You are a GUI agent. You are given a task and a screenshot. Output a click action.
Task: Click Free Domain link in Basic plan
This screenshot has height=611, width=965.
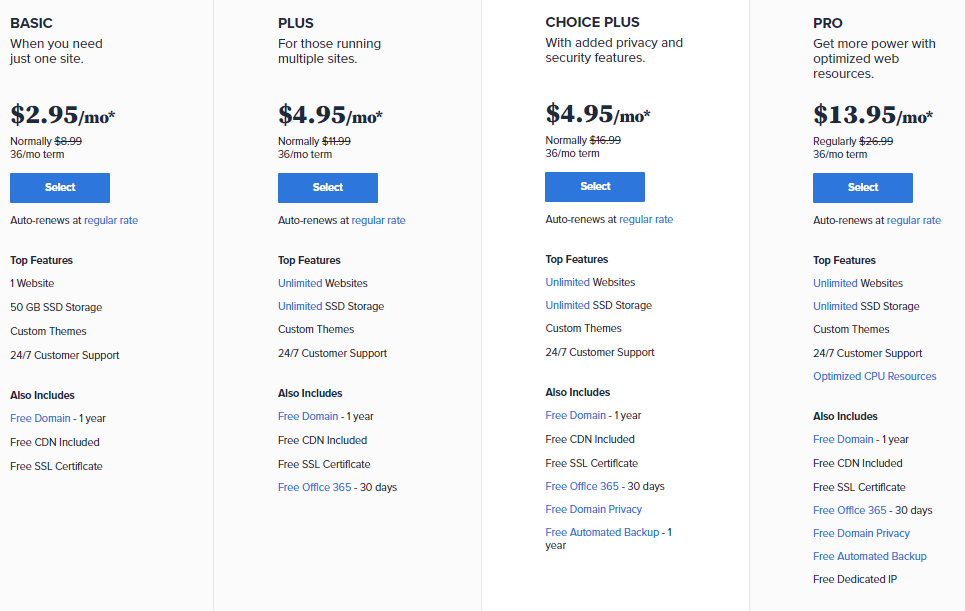[40, 418]
